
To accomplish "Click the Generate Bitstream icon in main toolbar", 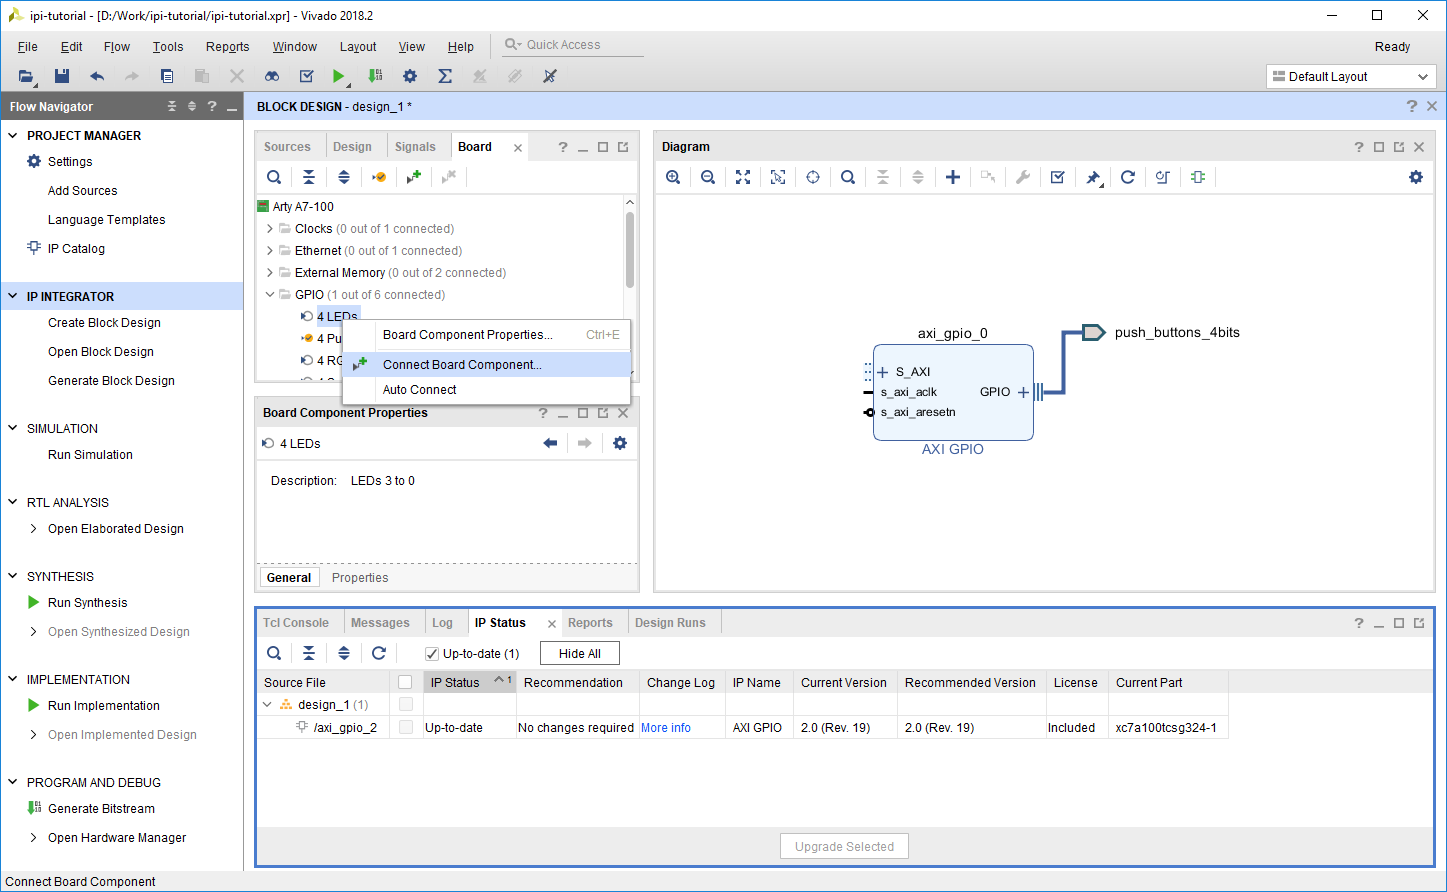I will tap(375, 76).
